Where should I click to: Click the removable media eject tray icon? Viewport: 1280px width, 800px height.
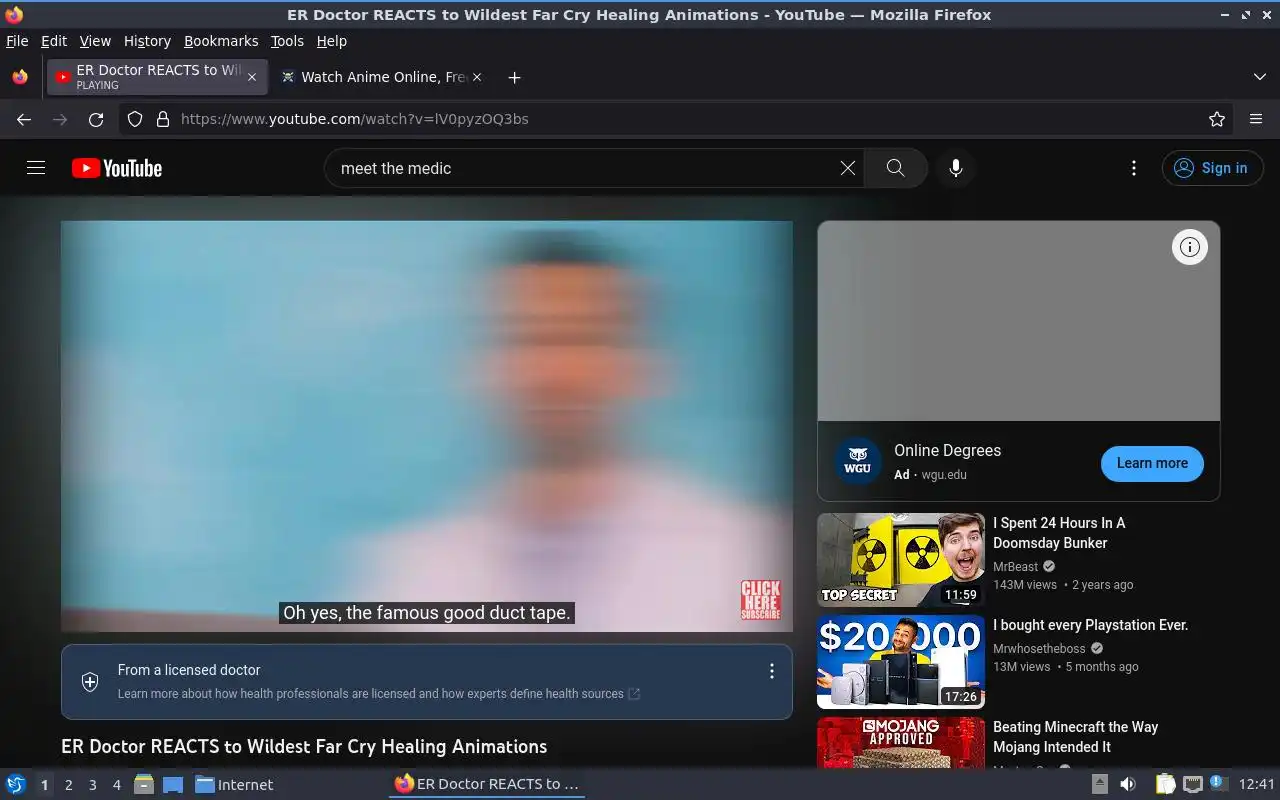(1099, 784)
